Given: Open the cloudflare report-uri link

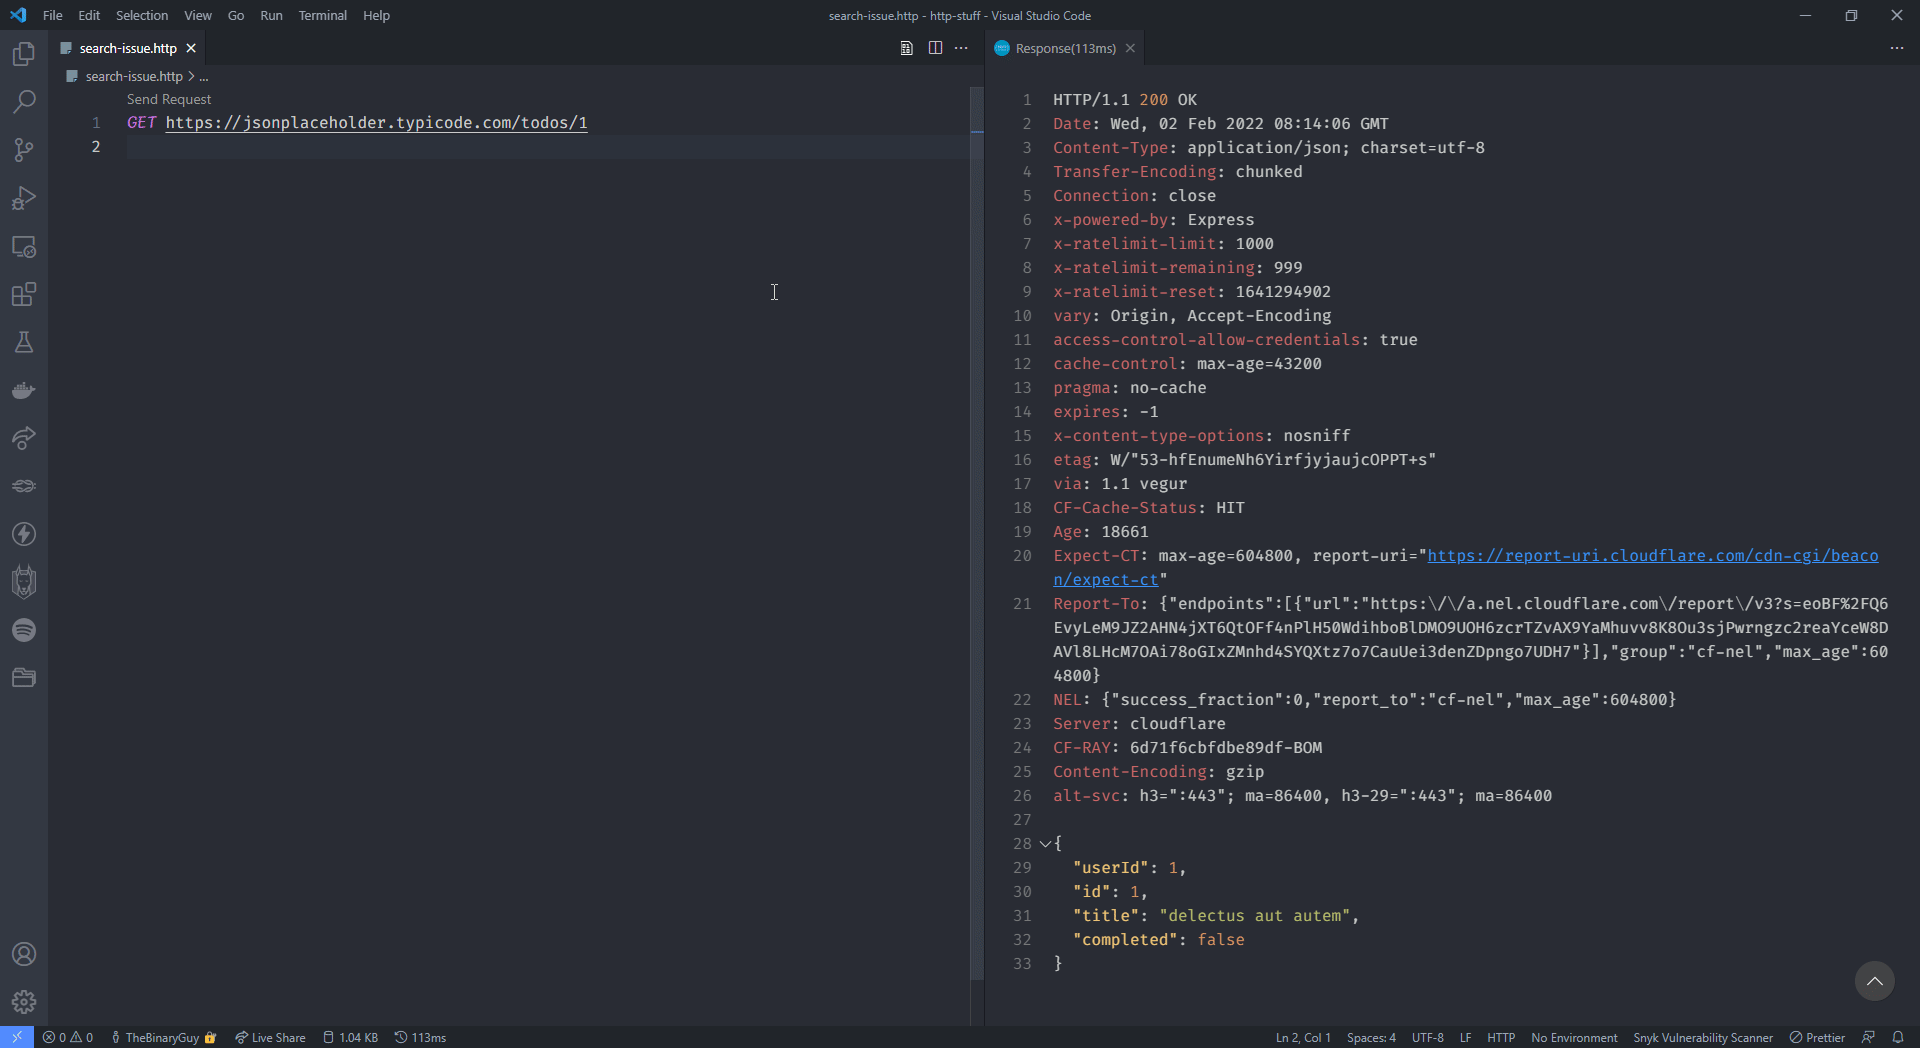Looking at the screenshot, I should tap(1650, 556).
